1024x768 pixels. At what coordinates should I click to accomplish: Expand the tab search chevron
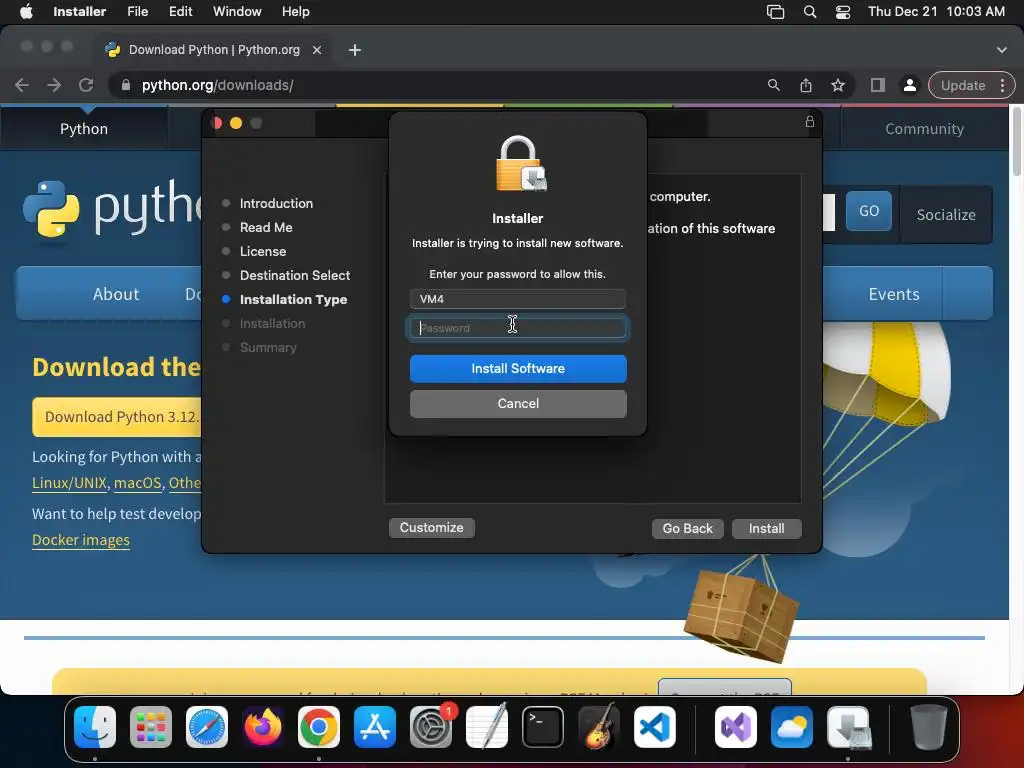click(1002, 50)
